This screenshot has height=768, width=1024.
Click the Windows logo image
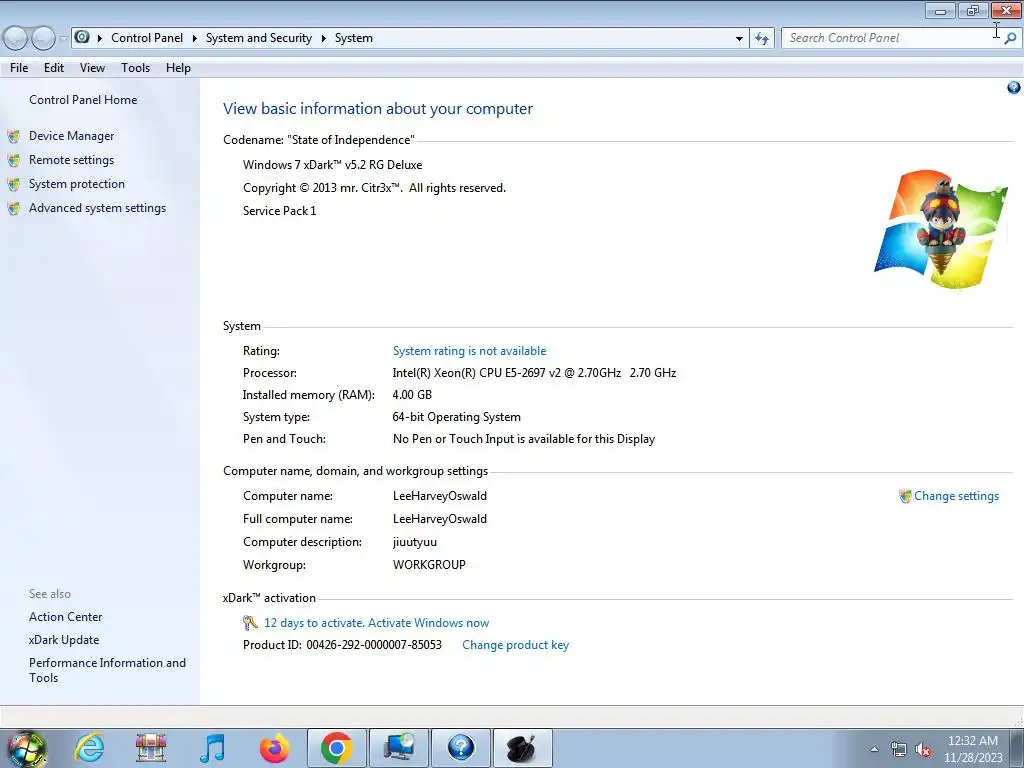[x=941, y=229]
